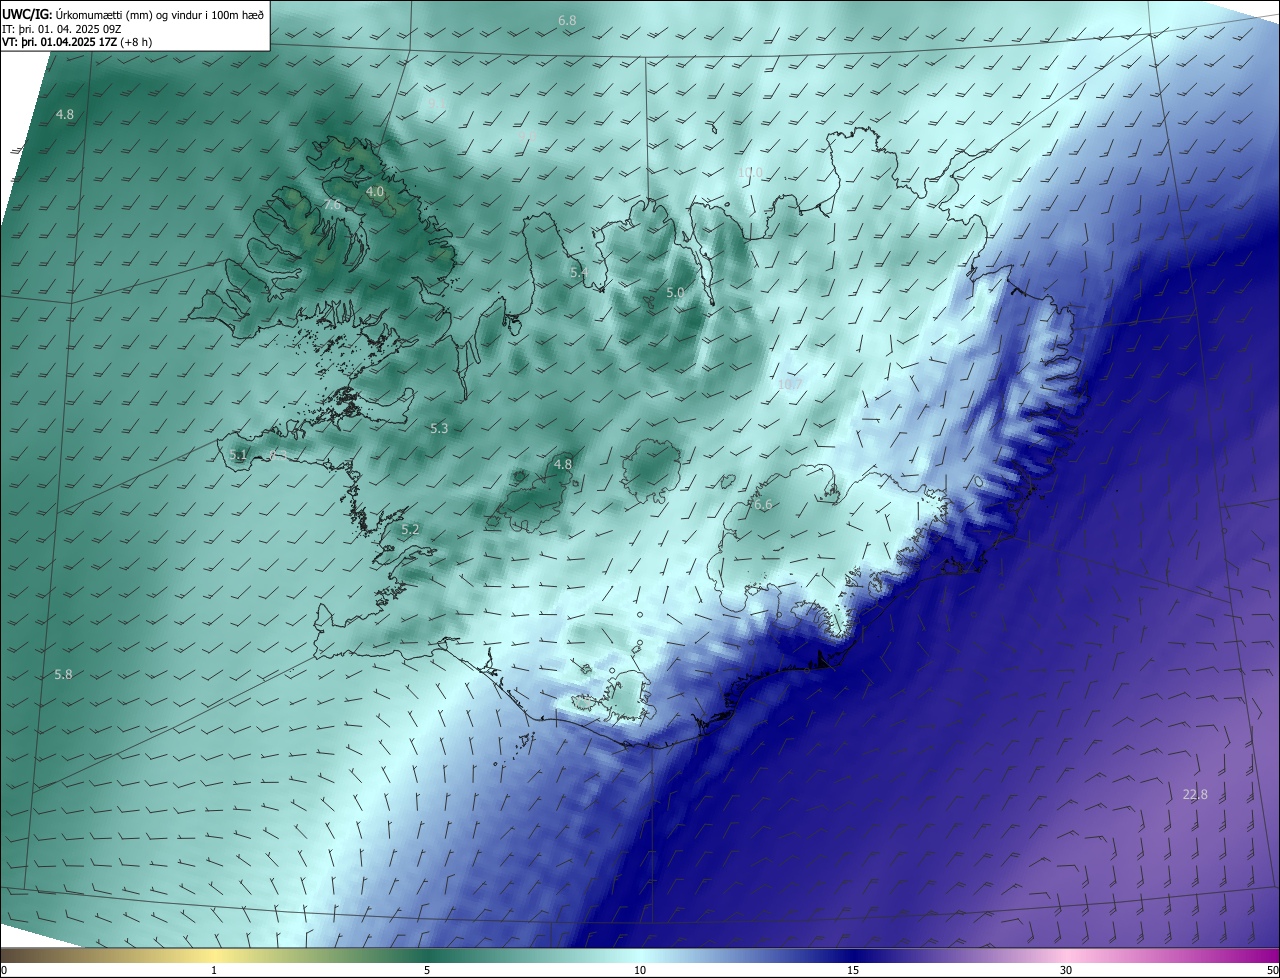Click the 5.2 value label on the map
Screen dimensions: 1280x978
[410, 529]
